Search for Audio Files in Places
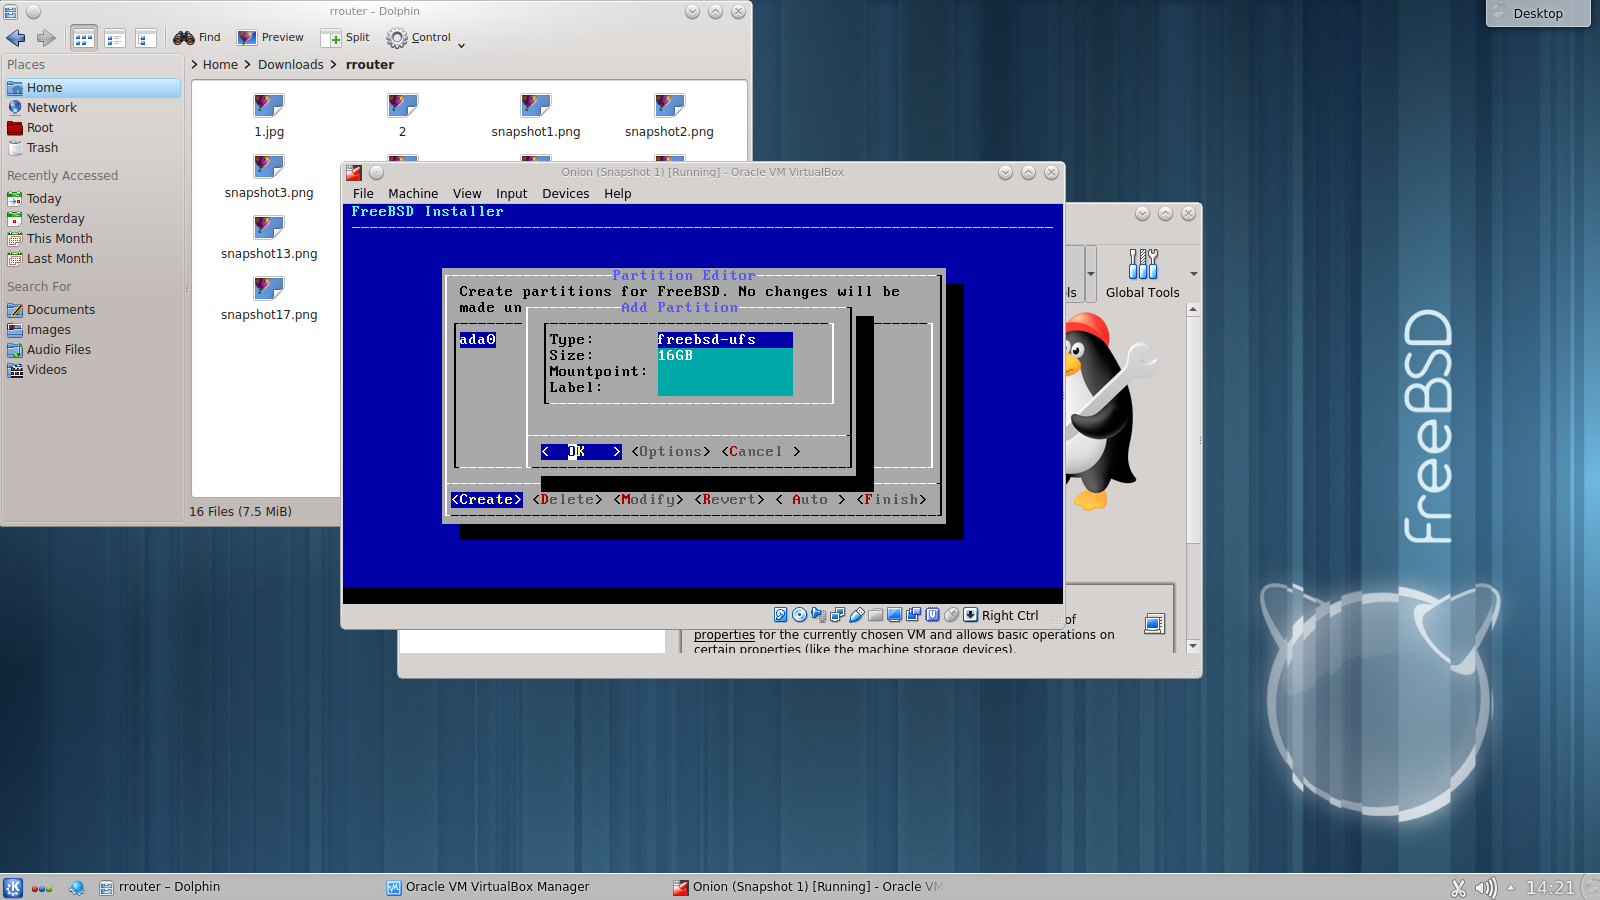 point(92,350)
